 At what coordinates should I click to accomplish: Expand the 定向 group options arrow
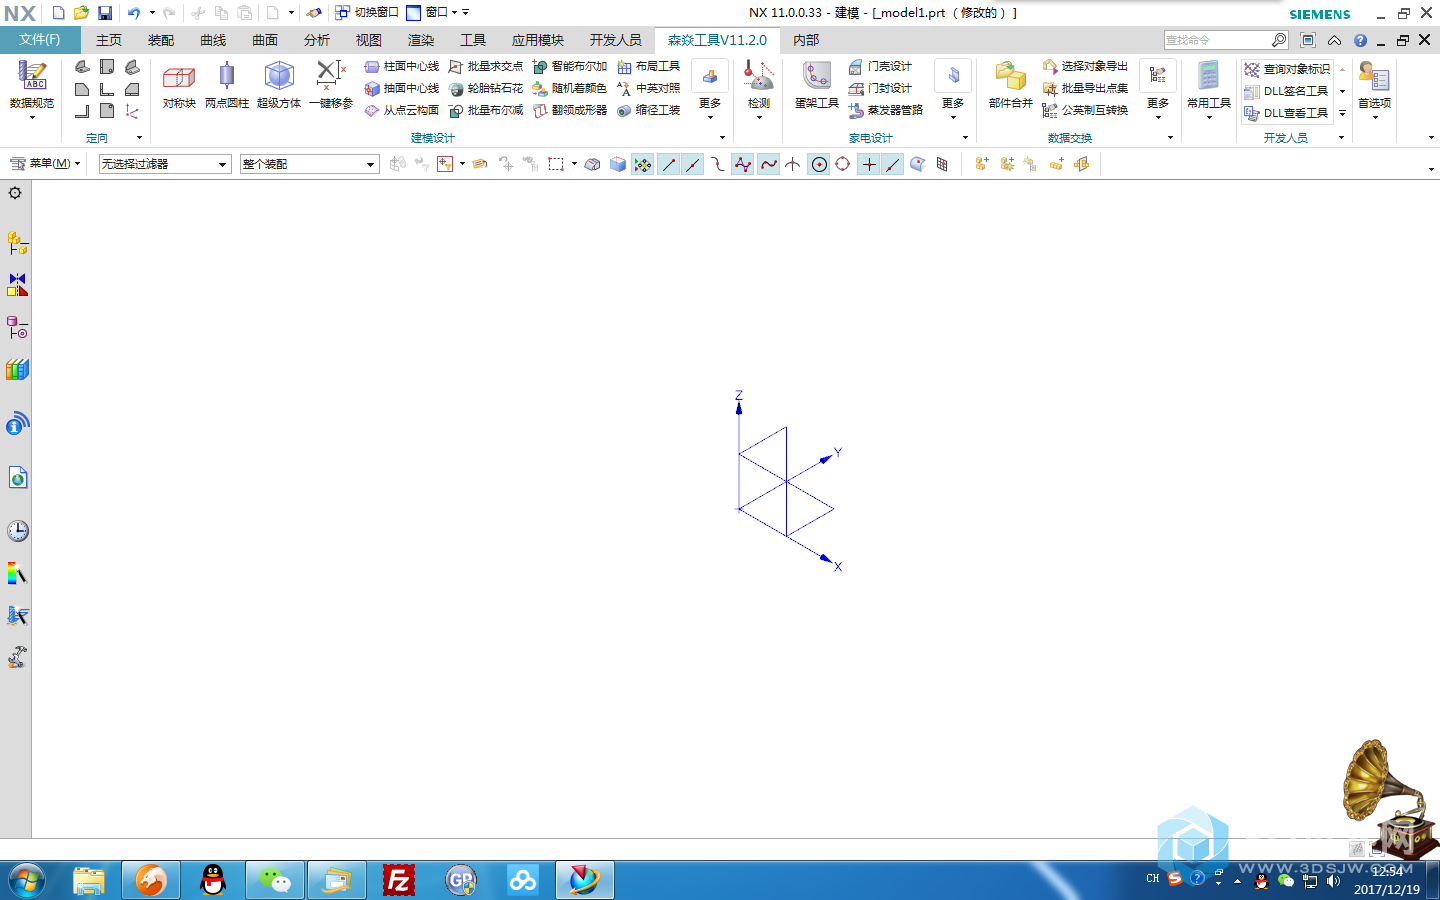point(139,137)
